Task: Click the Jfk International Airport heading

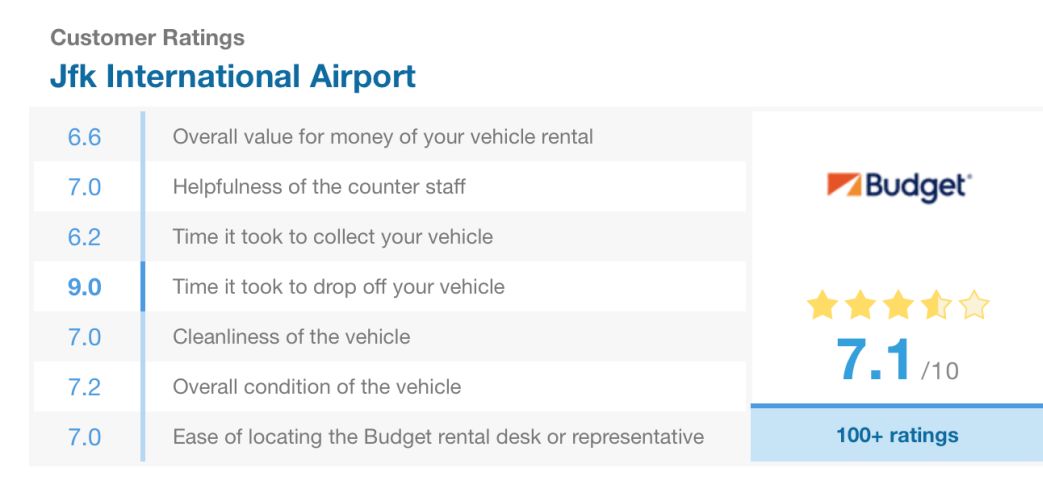Action: click(233, 76)
